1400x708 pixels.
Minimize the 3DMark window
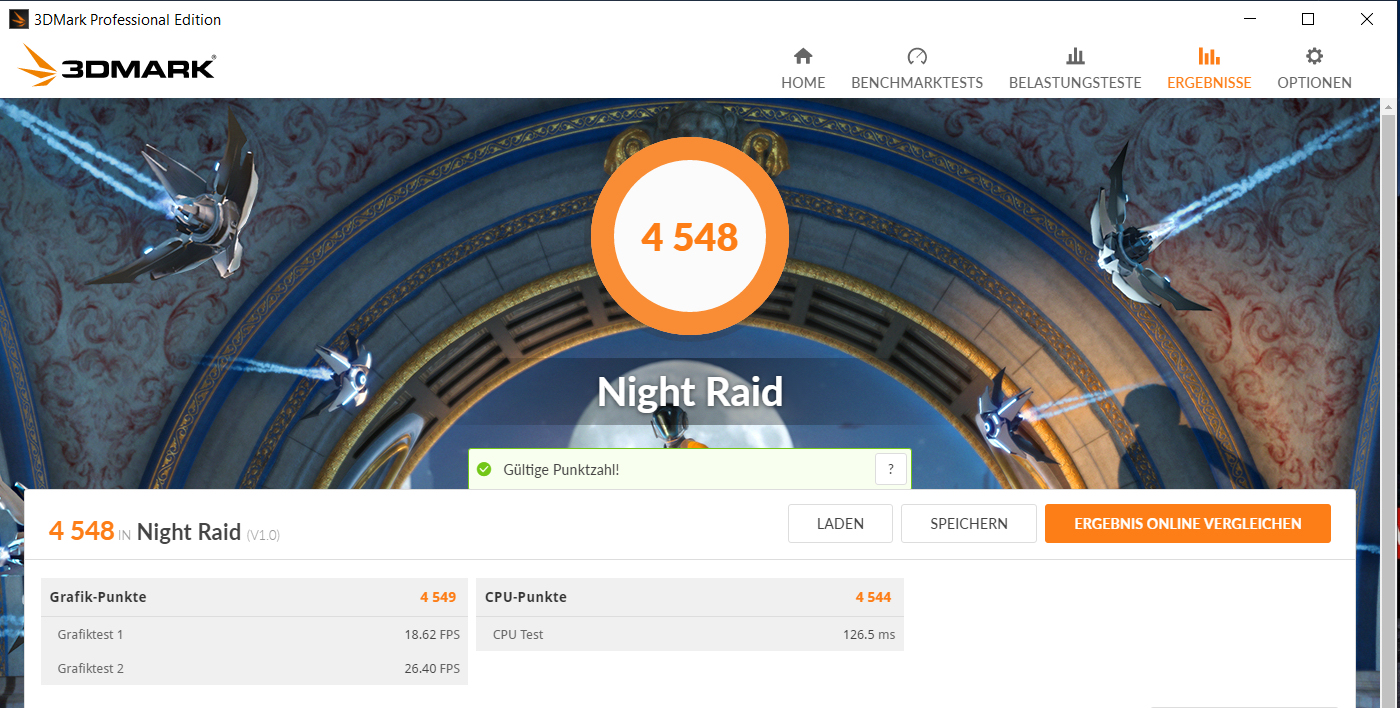(1248, 19)
